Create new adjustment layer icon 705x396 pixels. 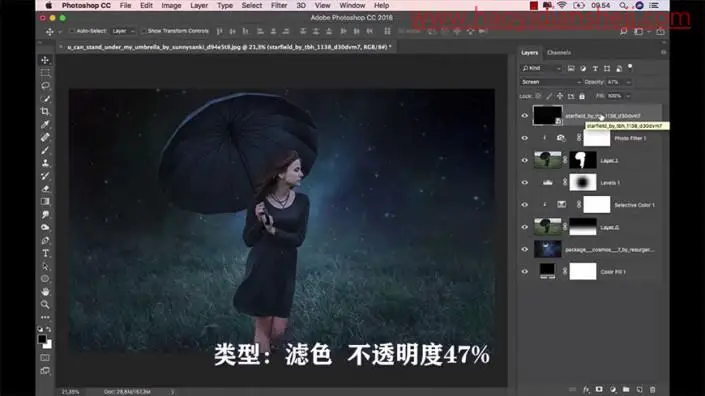pos(612,389)
